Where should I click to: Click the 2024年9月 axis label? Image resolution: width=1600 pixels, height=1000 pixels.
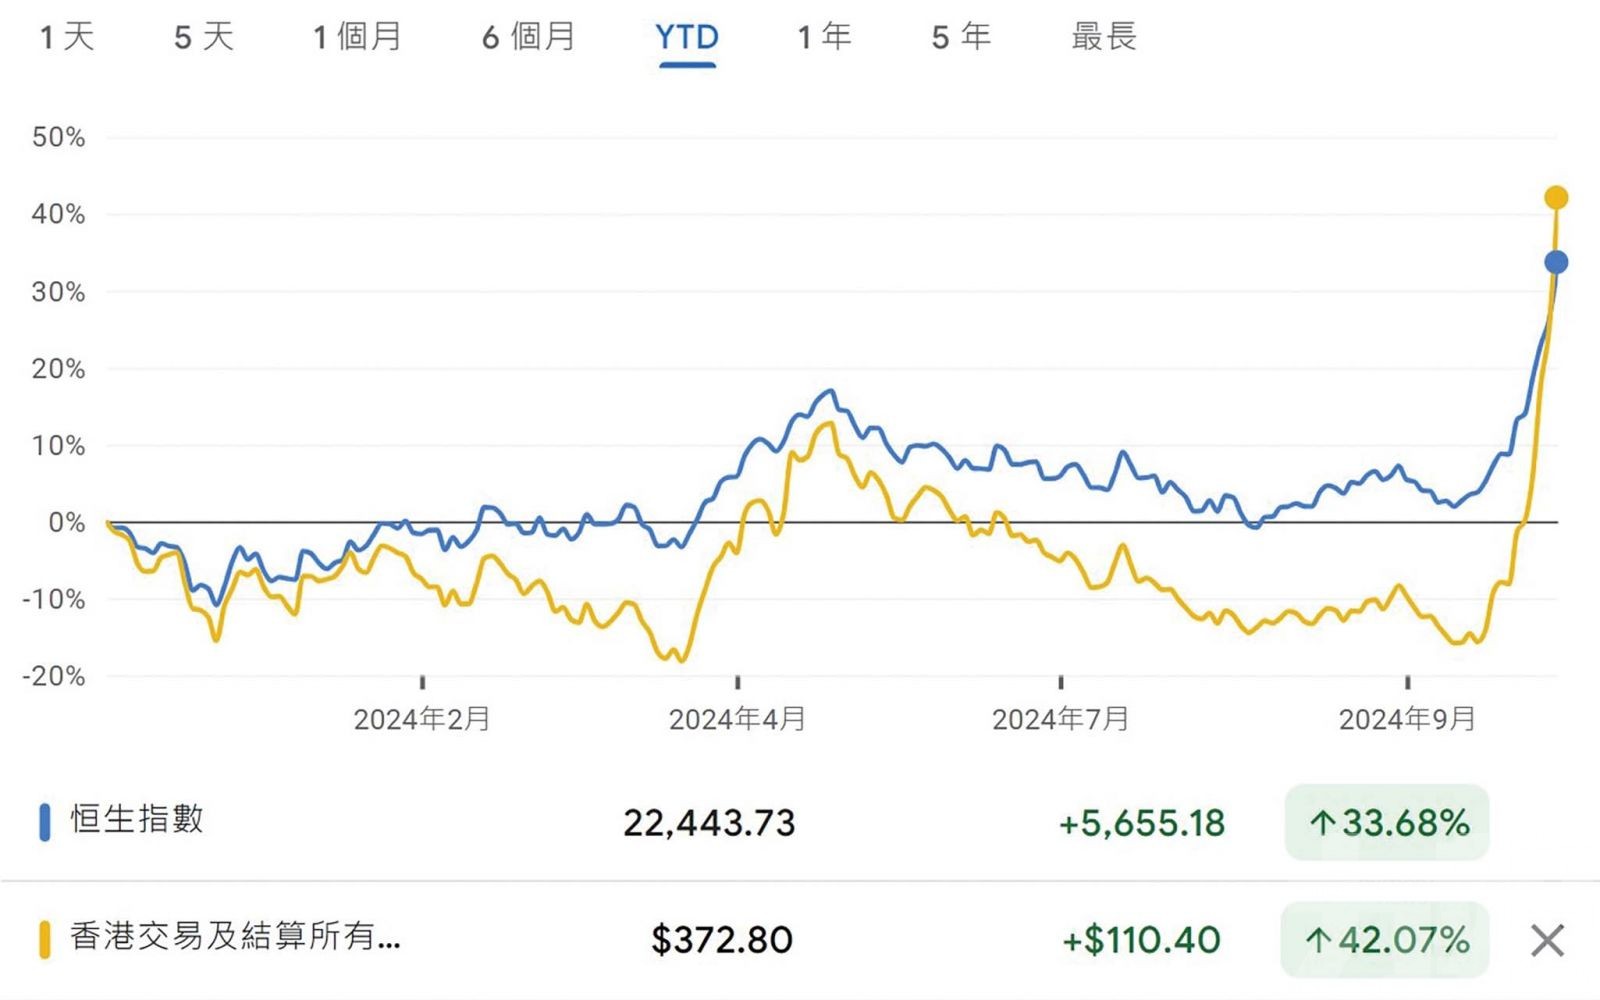(1407, 719)
